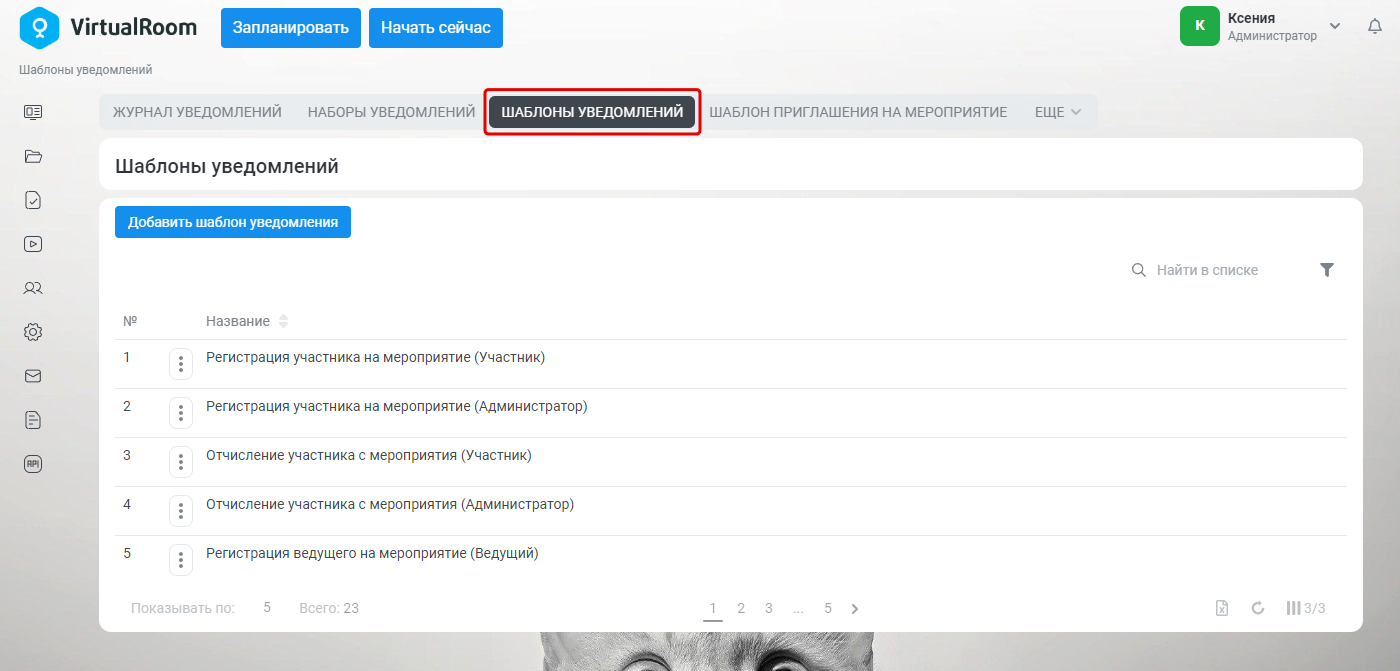Open actions menu for row 4
1400x671 pixels.
point(181,511)
